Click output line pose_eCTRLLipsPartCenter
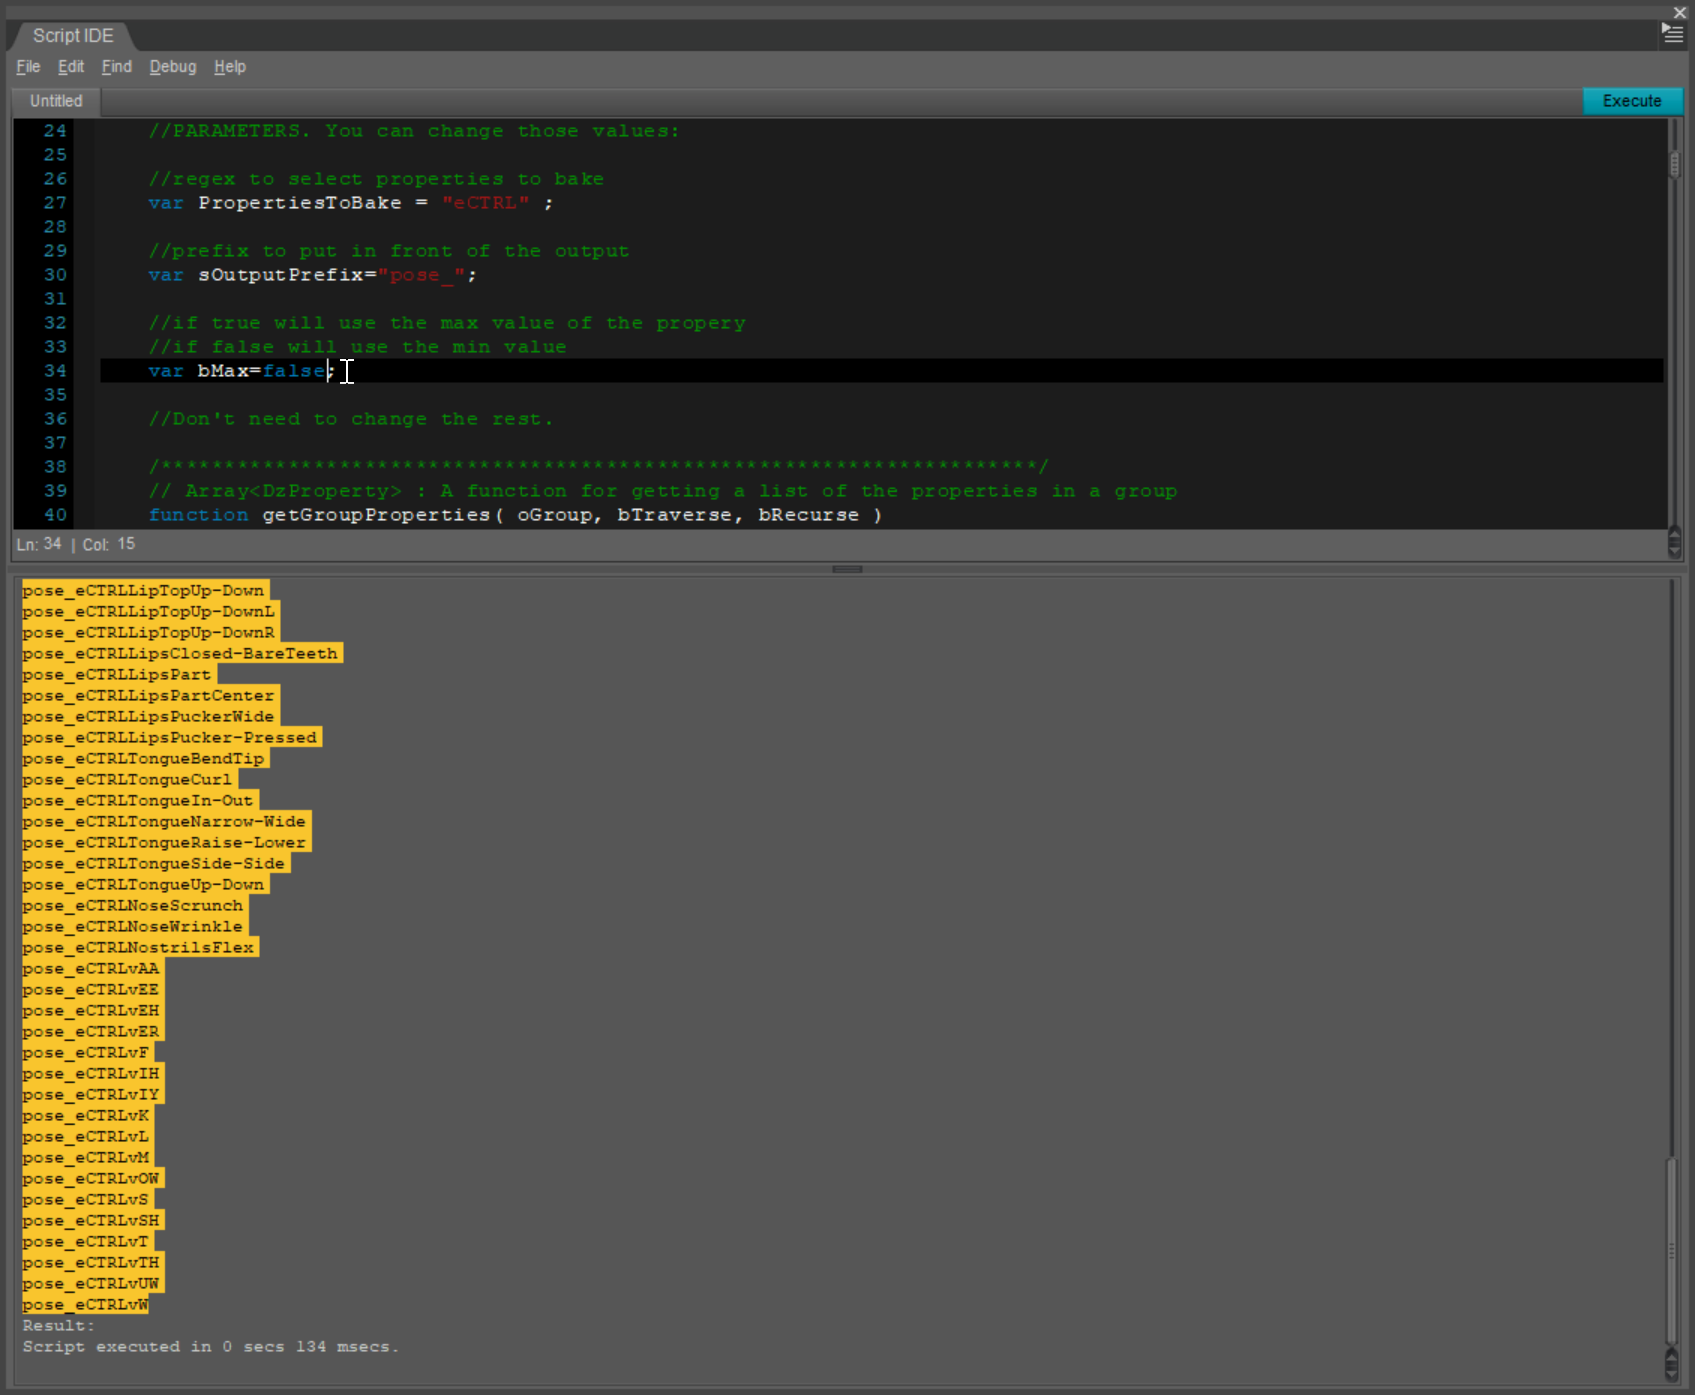1695x1395 pixels. click(x=149, y=696)
